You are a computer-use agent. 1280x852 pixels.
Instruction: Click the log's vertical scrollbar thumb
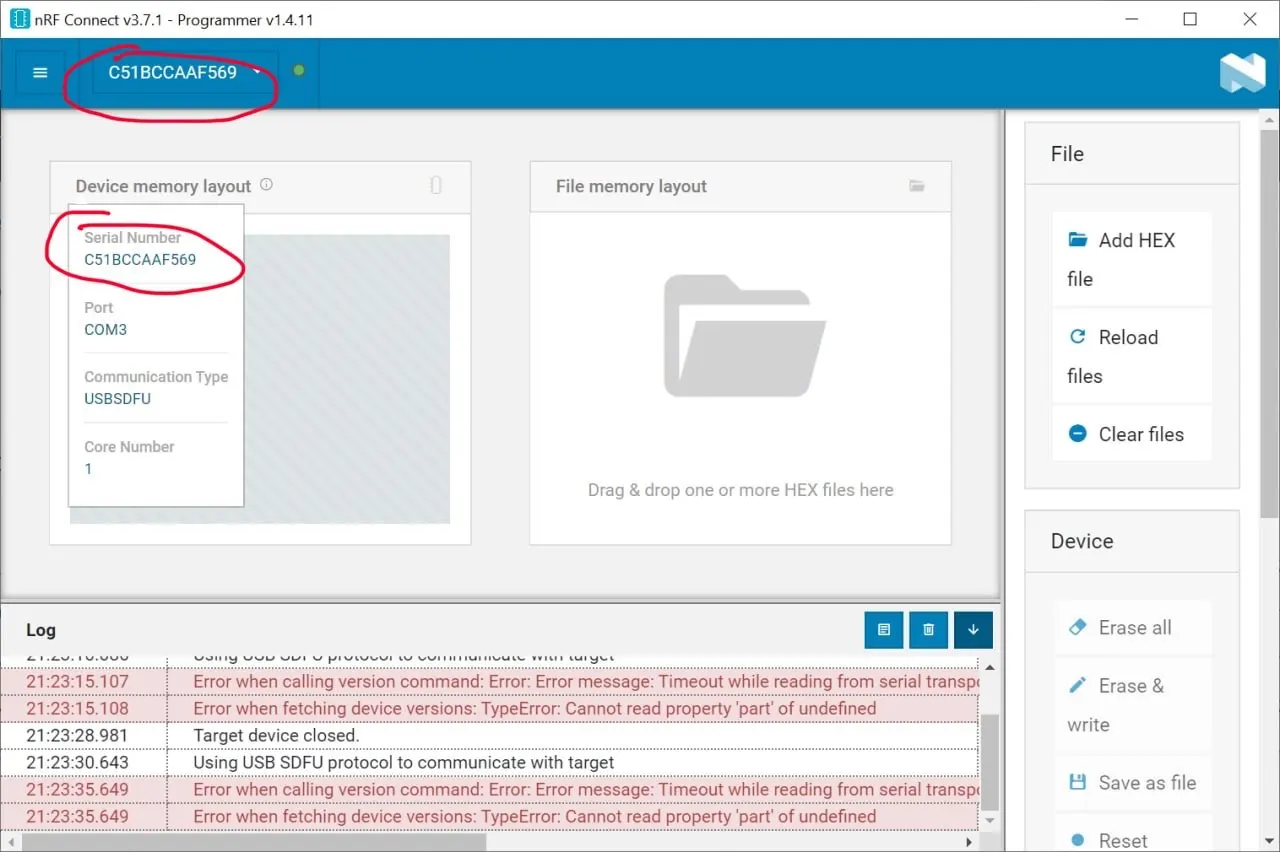pos(989,762)
